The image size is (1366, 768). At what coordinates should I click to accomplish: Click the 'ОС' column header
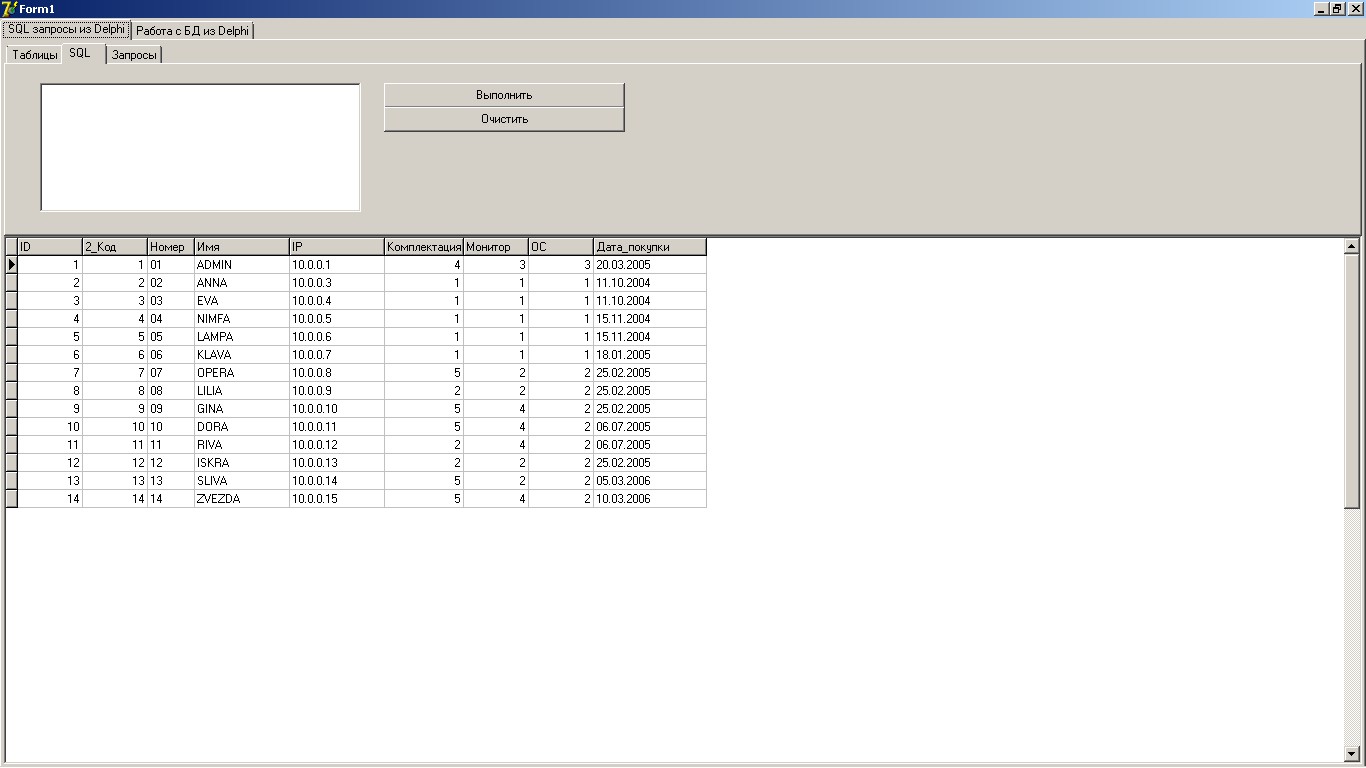(x=561, y=247)
